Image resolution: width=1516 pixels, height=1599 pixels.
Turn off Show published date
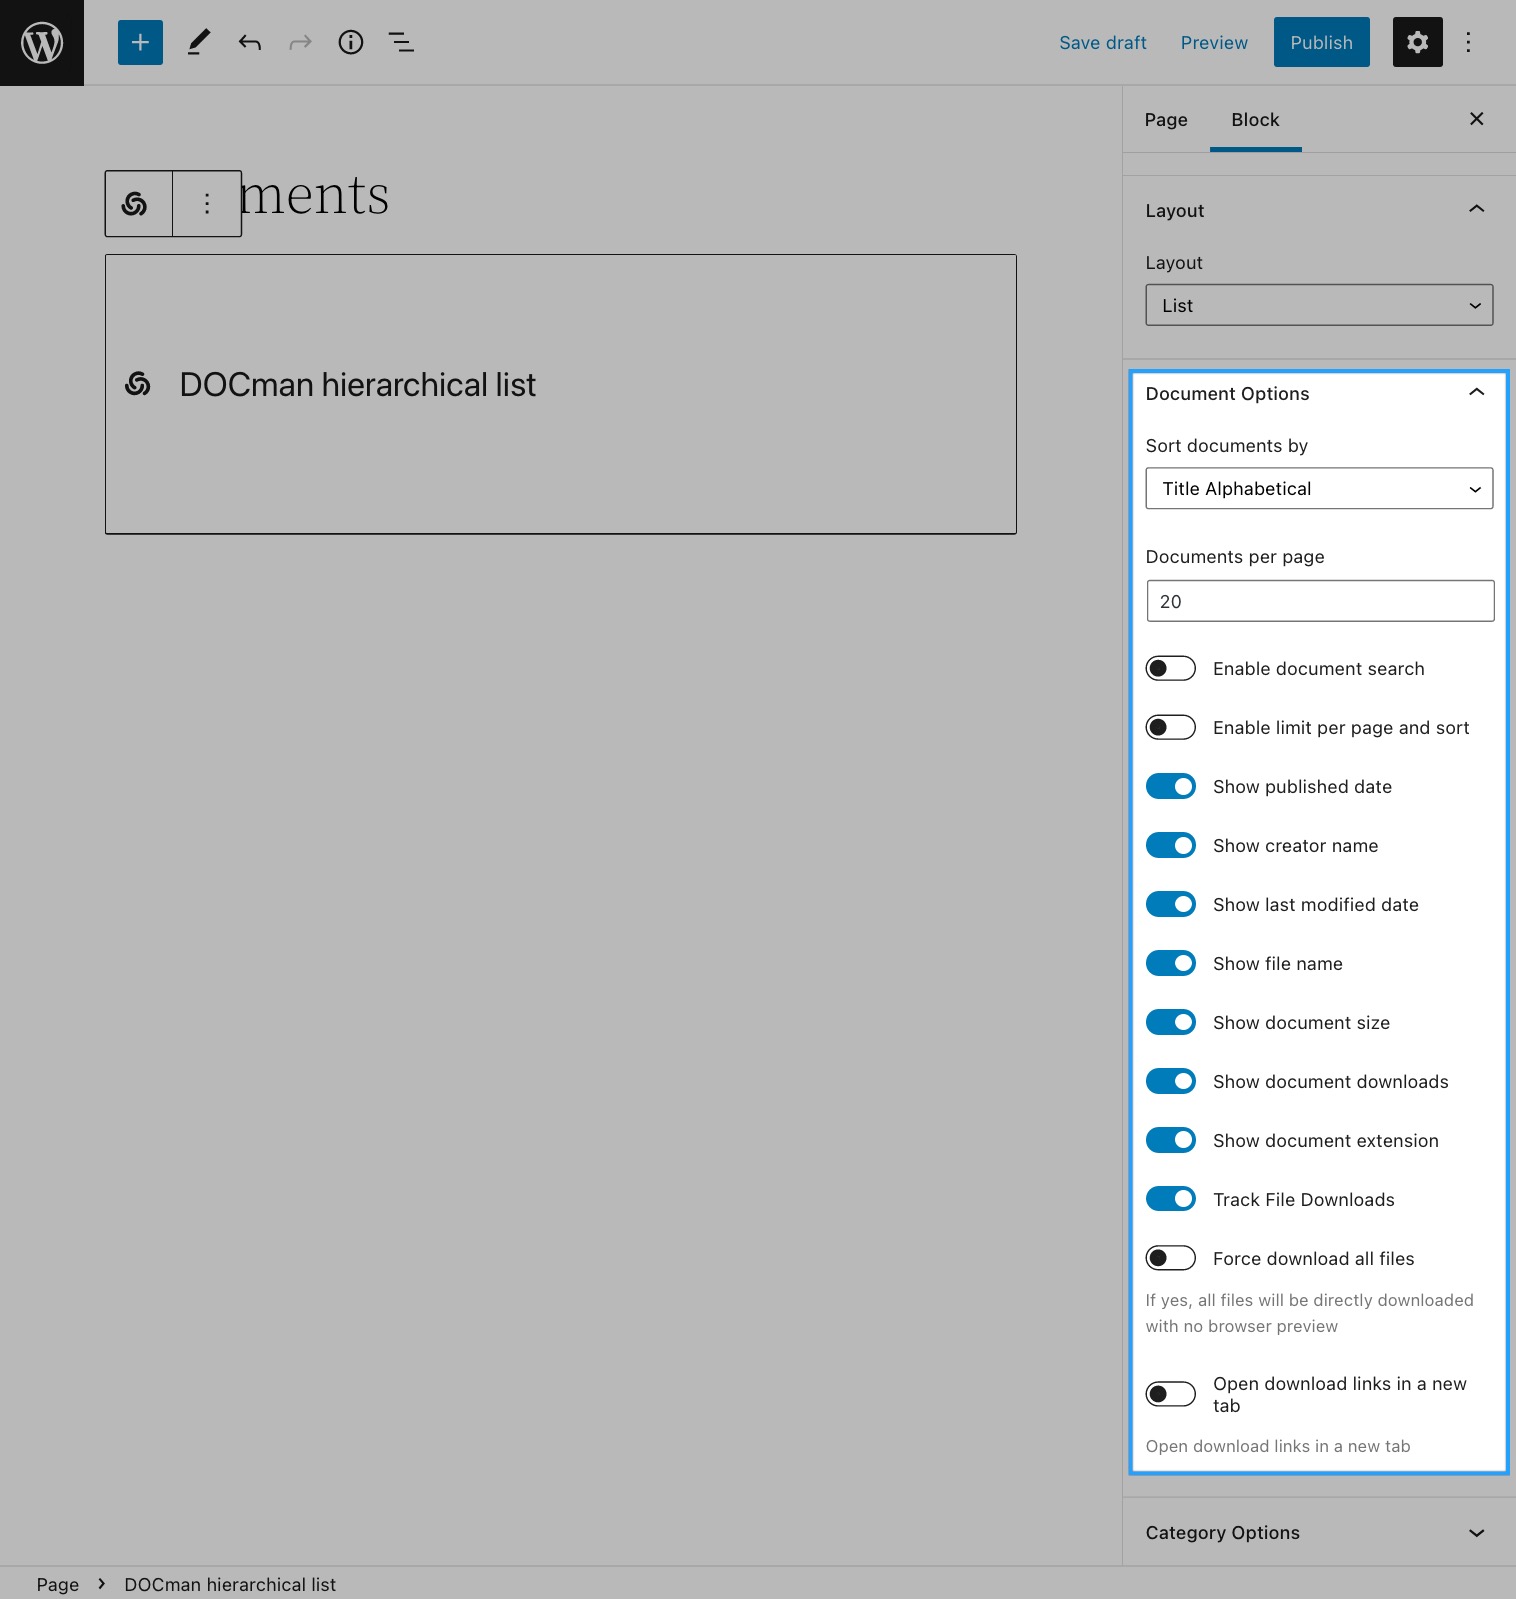(1171, 786)
